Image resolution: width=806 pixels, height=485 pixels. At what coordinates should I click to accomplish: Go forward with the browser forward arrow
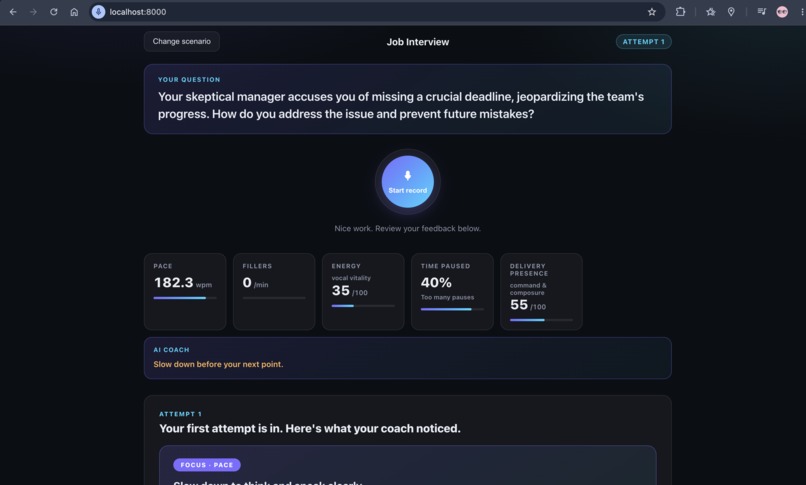(x=33, y=12)
